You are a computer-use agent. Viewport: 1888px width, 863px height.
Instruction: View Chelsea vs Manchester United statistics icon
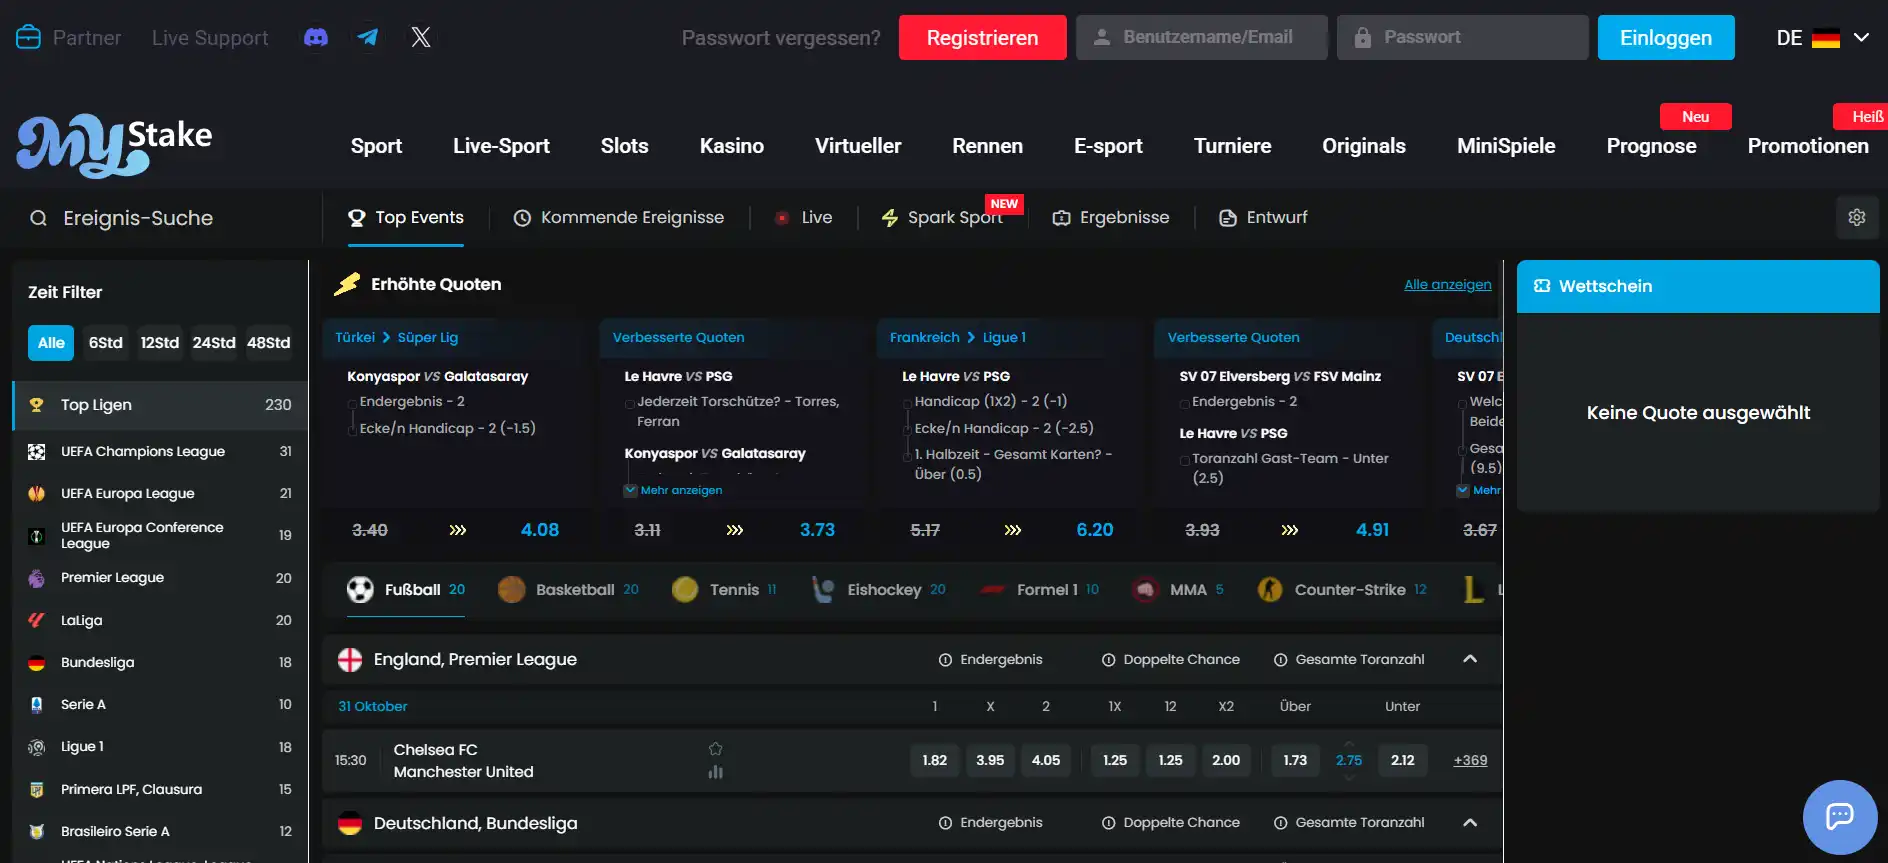716,772
